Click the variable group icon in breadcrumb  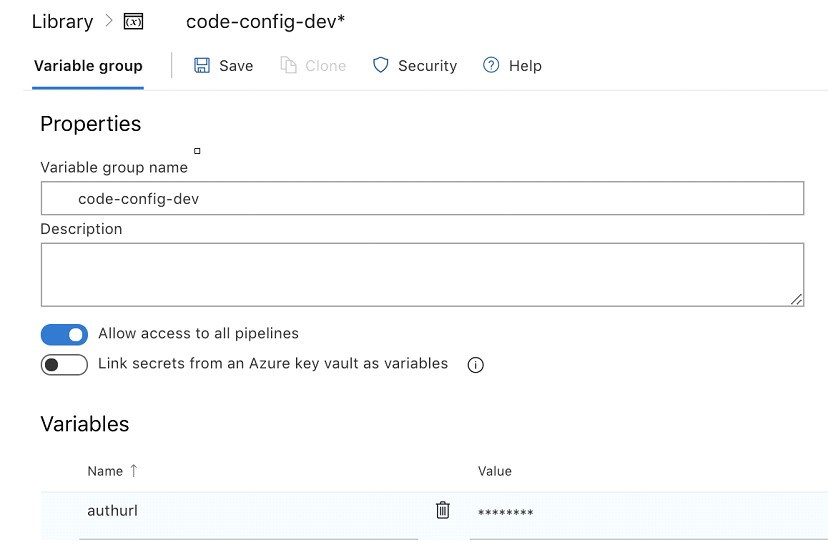(x=133, y=21)
